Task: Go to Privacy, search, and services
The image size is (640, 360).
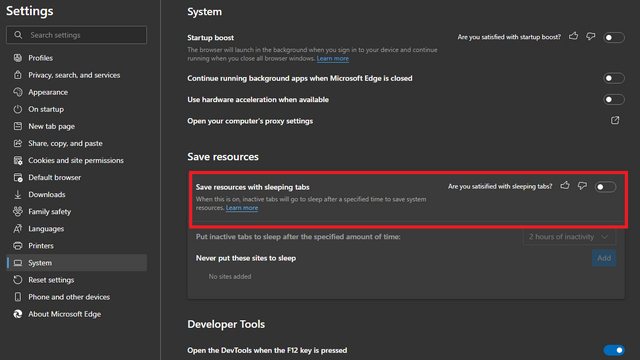Action: [x=77, y=75]
